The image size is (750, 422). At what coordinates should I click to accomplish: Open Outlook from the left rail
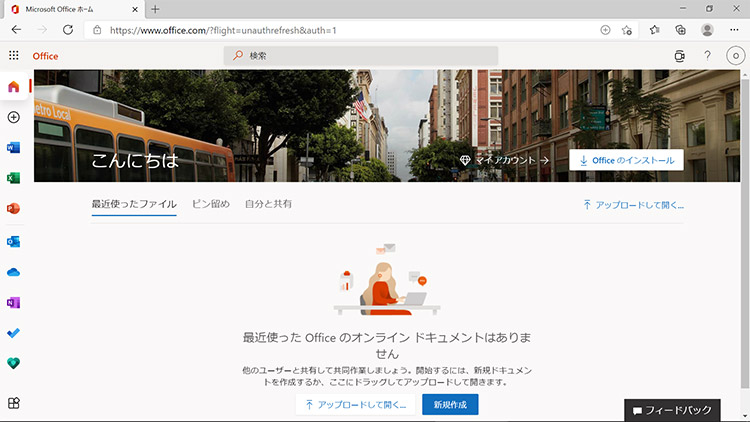coord(13,241)
